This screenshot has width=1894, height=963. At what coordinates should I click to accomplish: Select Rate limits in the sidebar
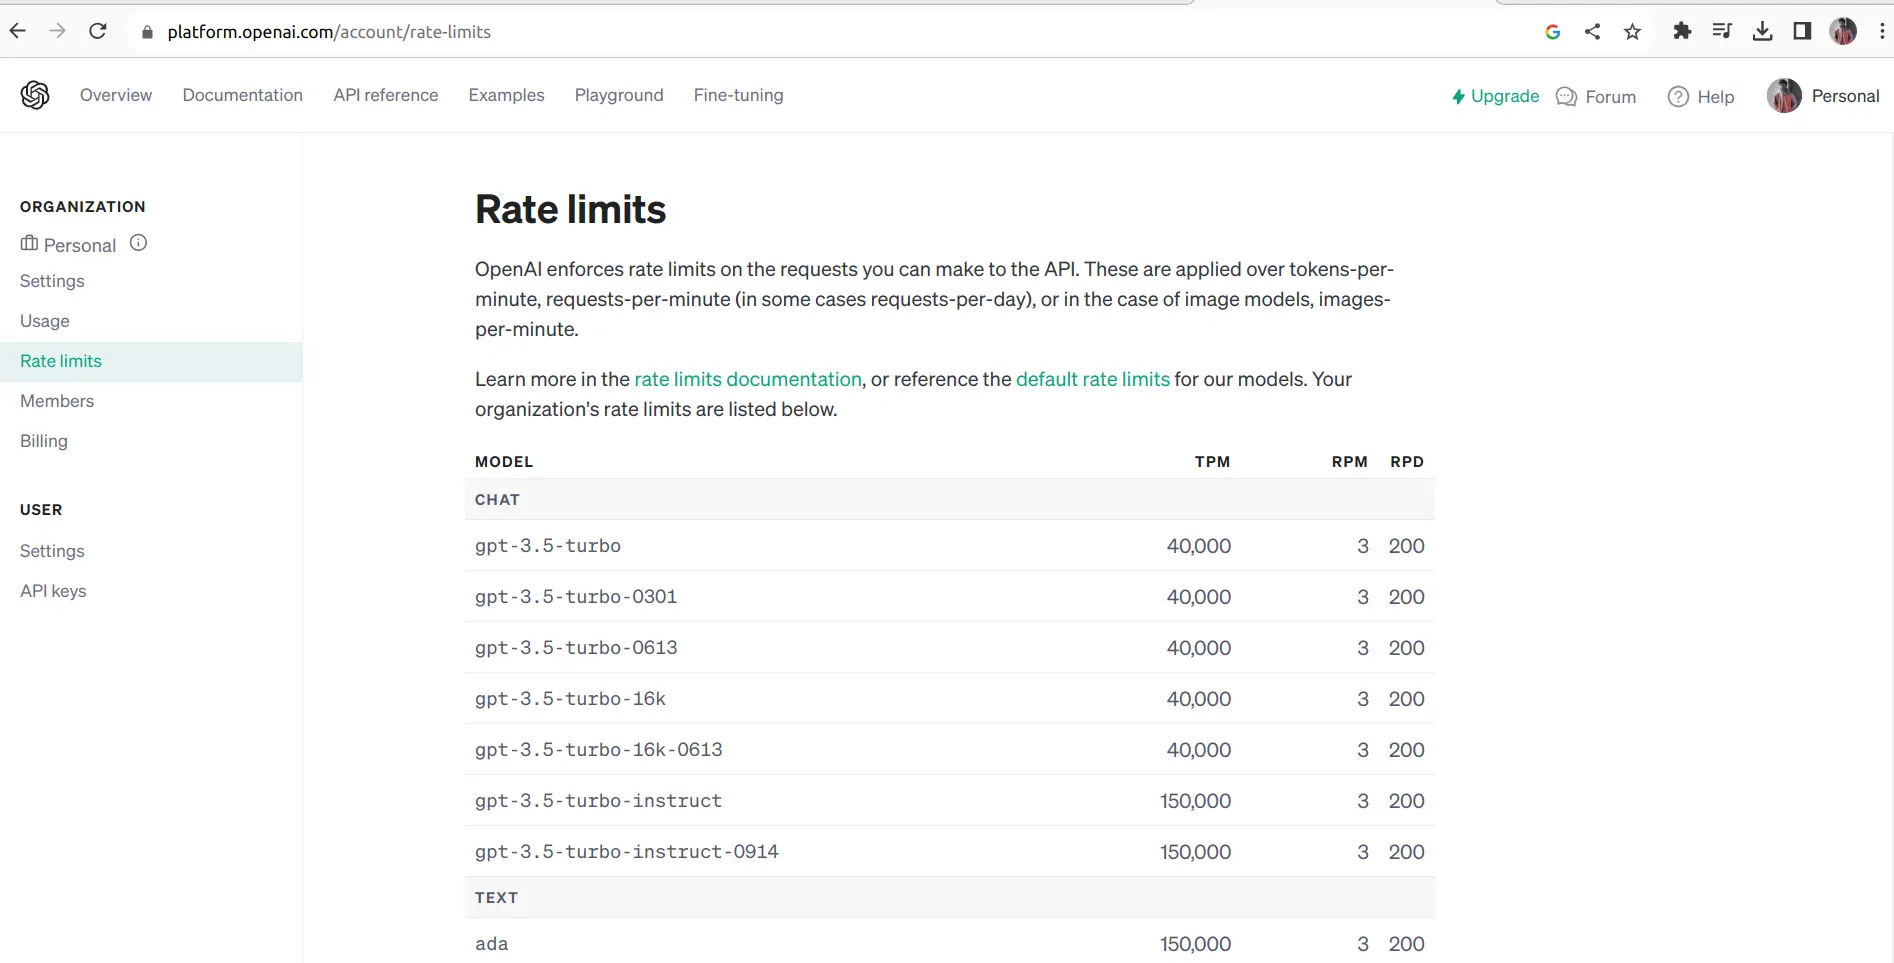click(x=151, y=361)
